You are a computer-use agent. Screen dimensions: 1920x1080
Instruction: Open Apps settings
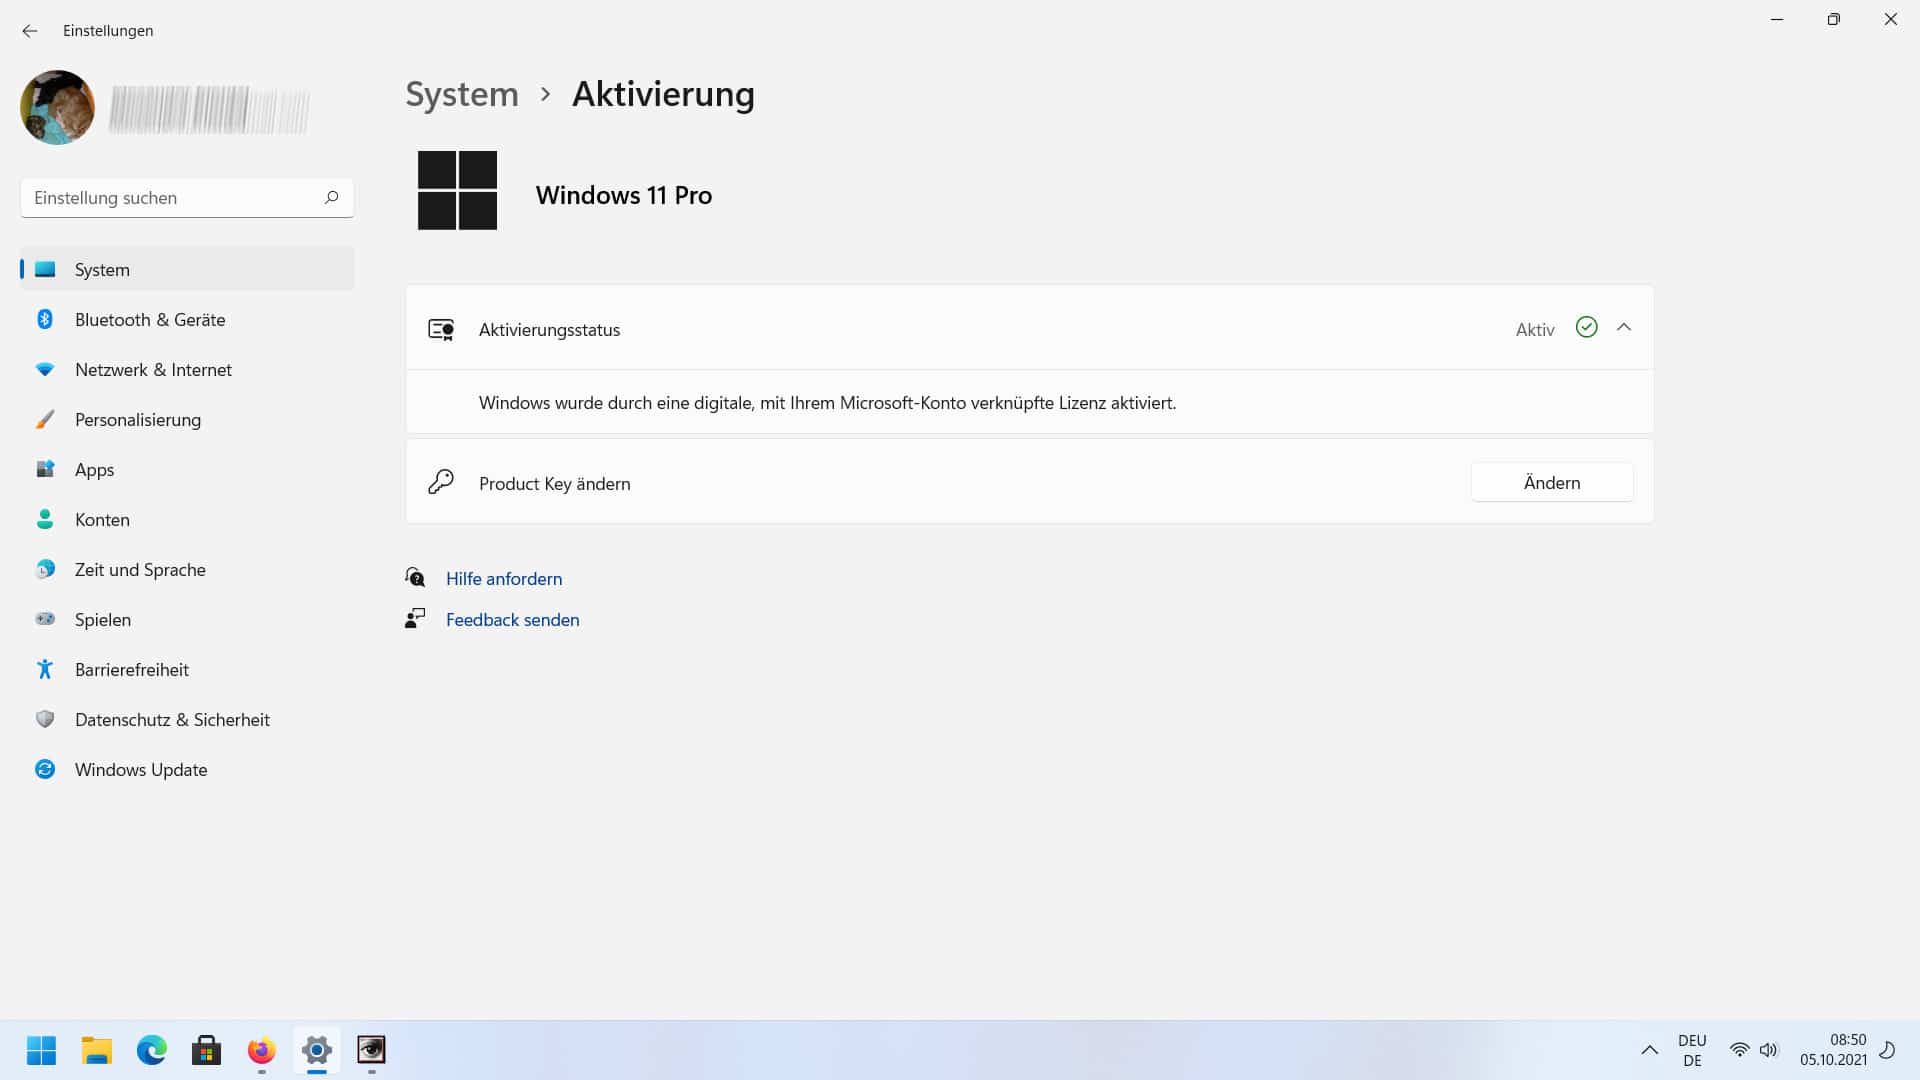(x=187, y=469)
